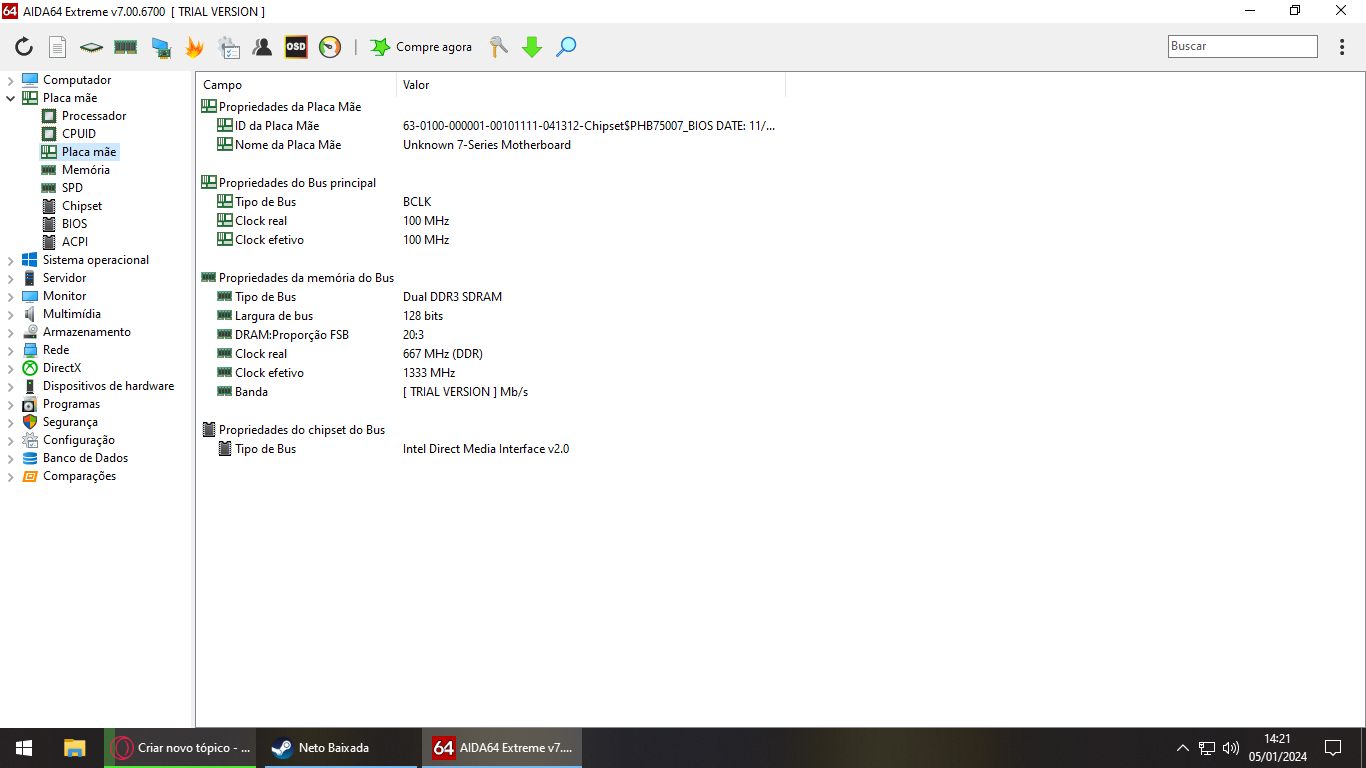Expand the Rede tree node
Image resolution: width=1366 pixels, height=768 pixels.
pos(11,350)
